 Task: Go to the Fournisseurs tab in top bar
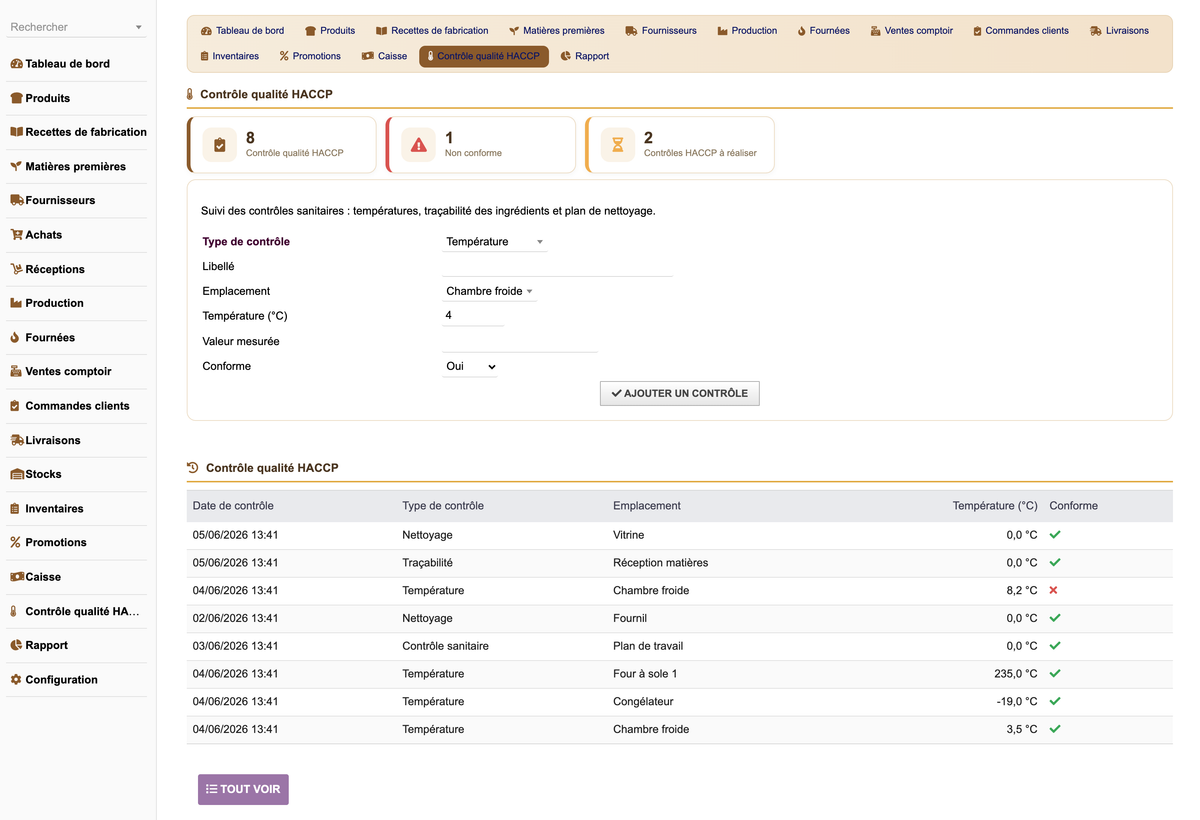point(661,31)
